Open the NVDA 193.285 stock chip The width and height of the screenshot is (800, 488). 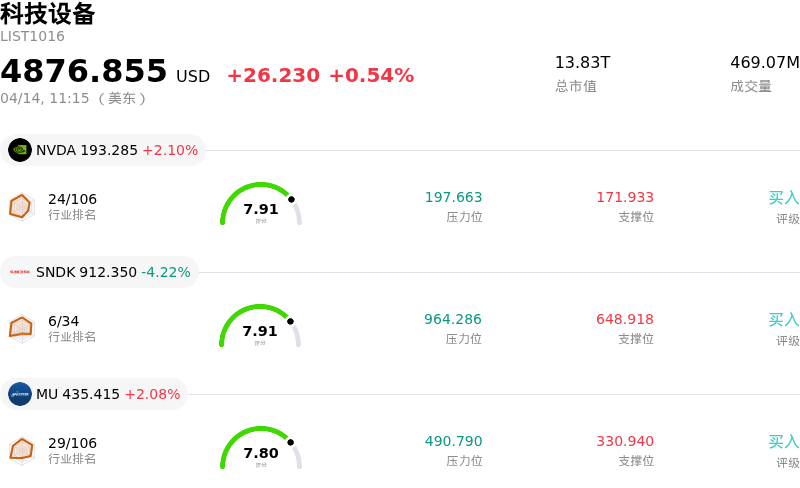pyautogui.click(x=104, y=150)
